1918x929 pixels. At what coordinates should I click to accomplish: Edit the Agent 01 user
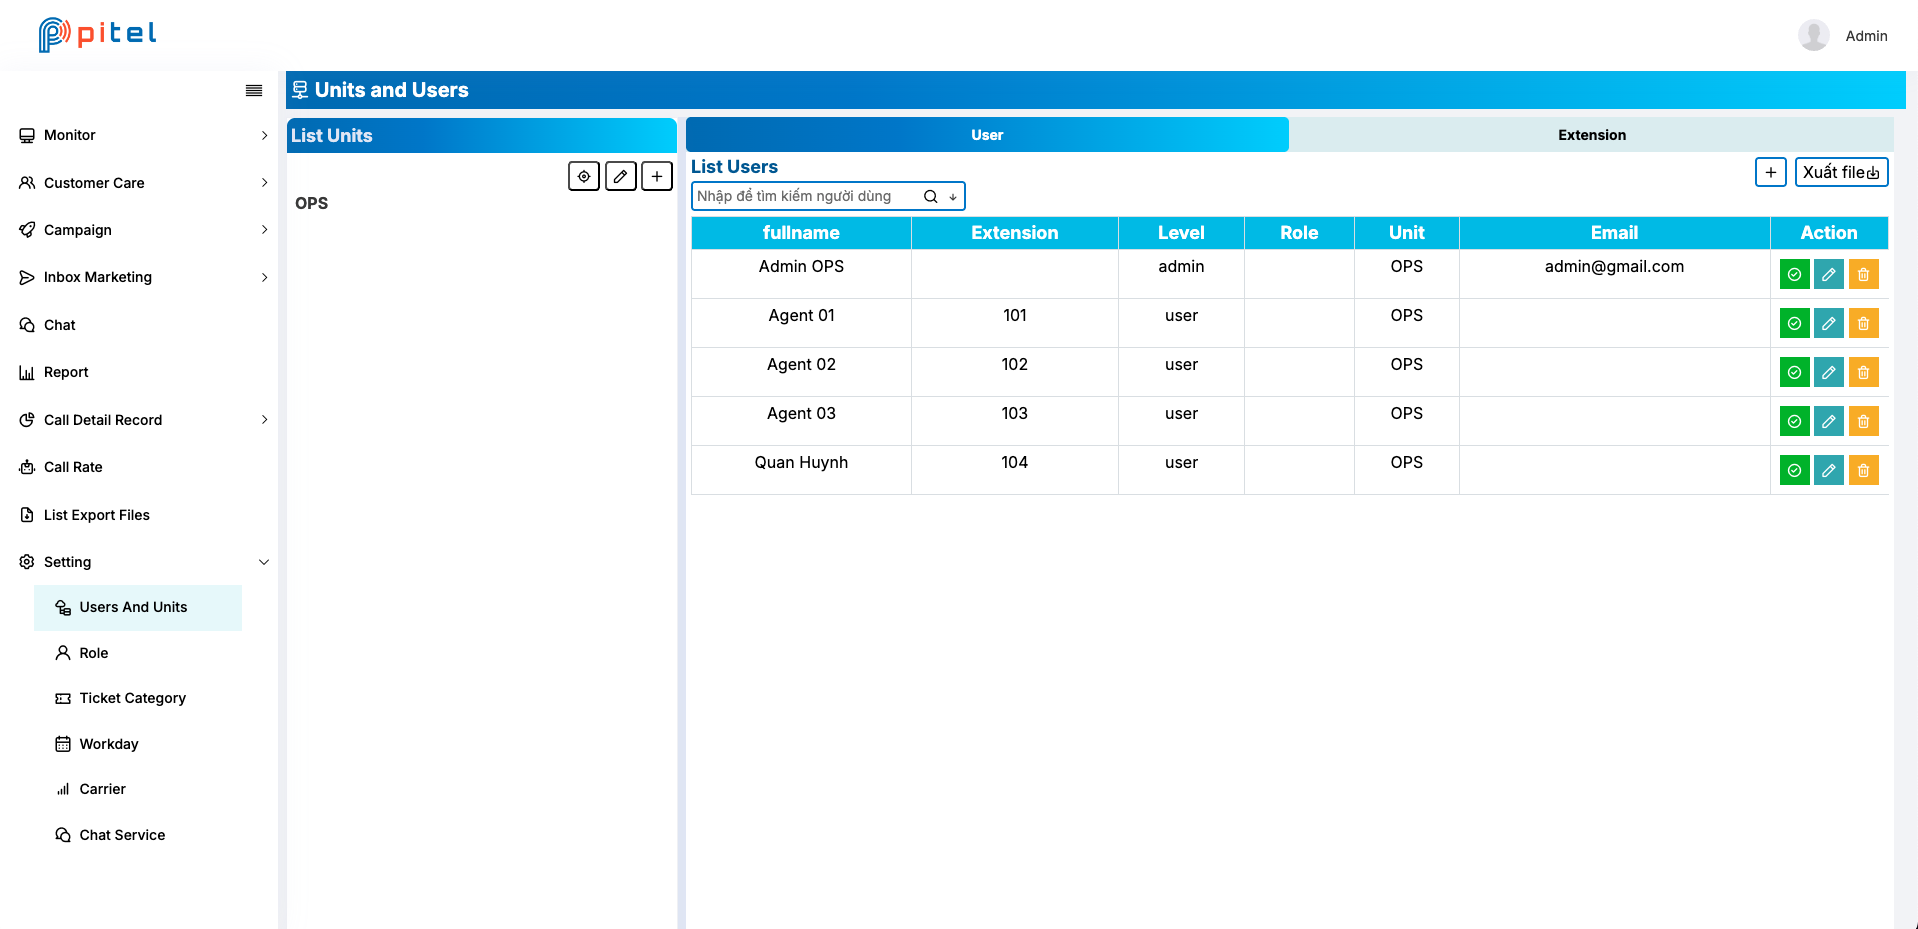click(x=1829, y=323)
